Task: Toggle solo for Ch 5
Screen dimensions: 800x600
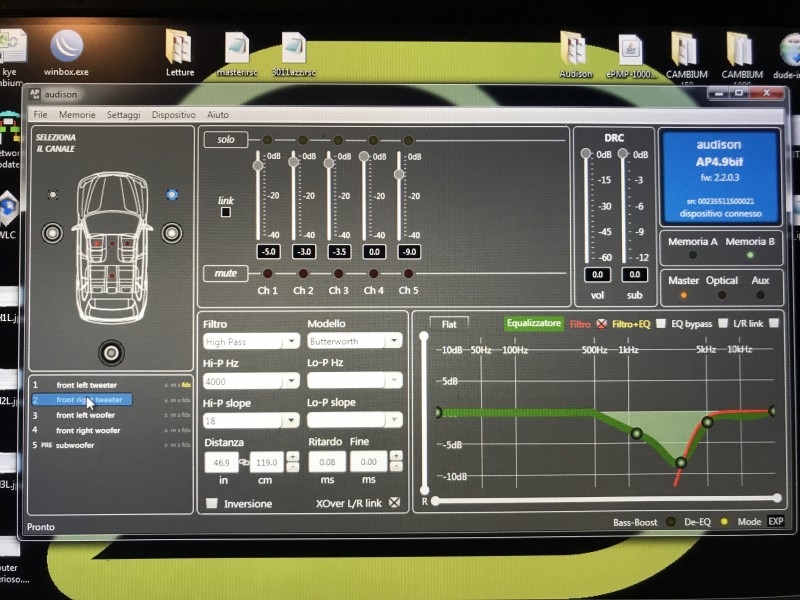Action: click(408, 140)
